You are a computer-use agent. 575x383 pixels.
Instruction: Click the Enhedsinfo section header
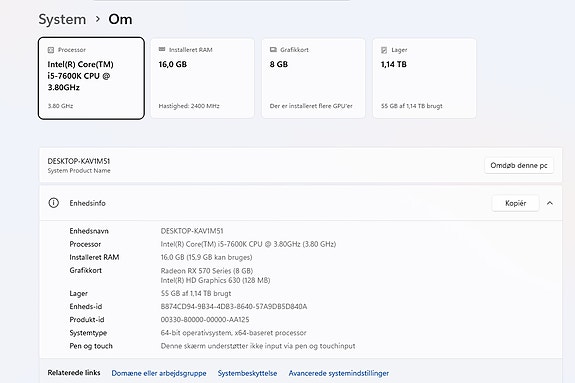tap(301, 203)
